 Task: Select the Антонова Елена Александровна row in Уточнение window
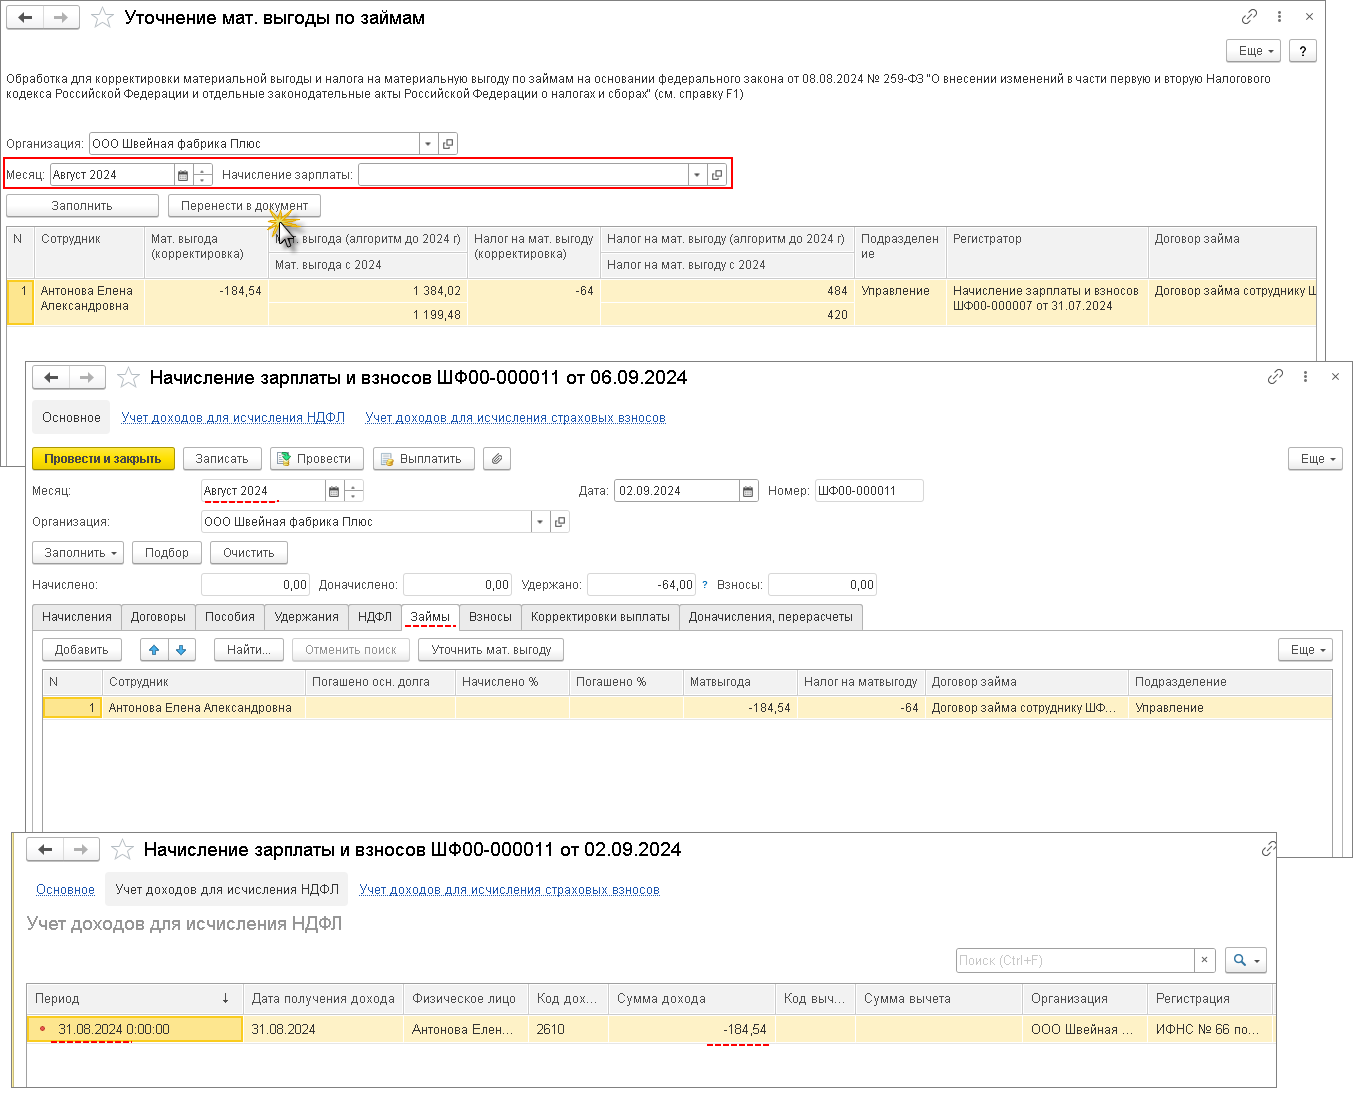click(x=661, y=302)
